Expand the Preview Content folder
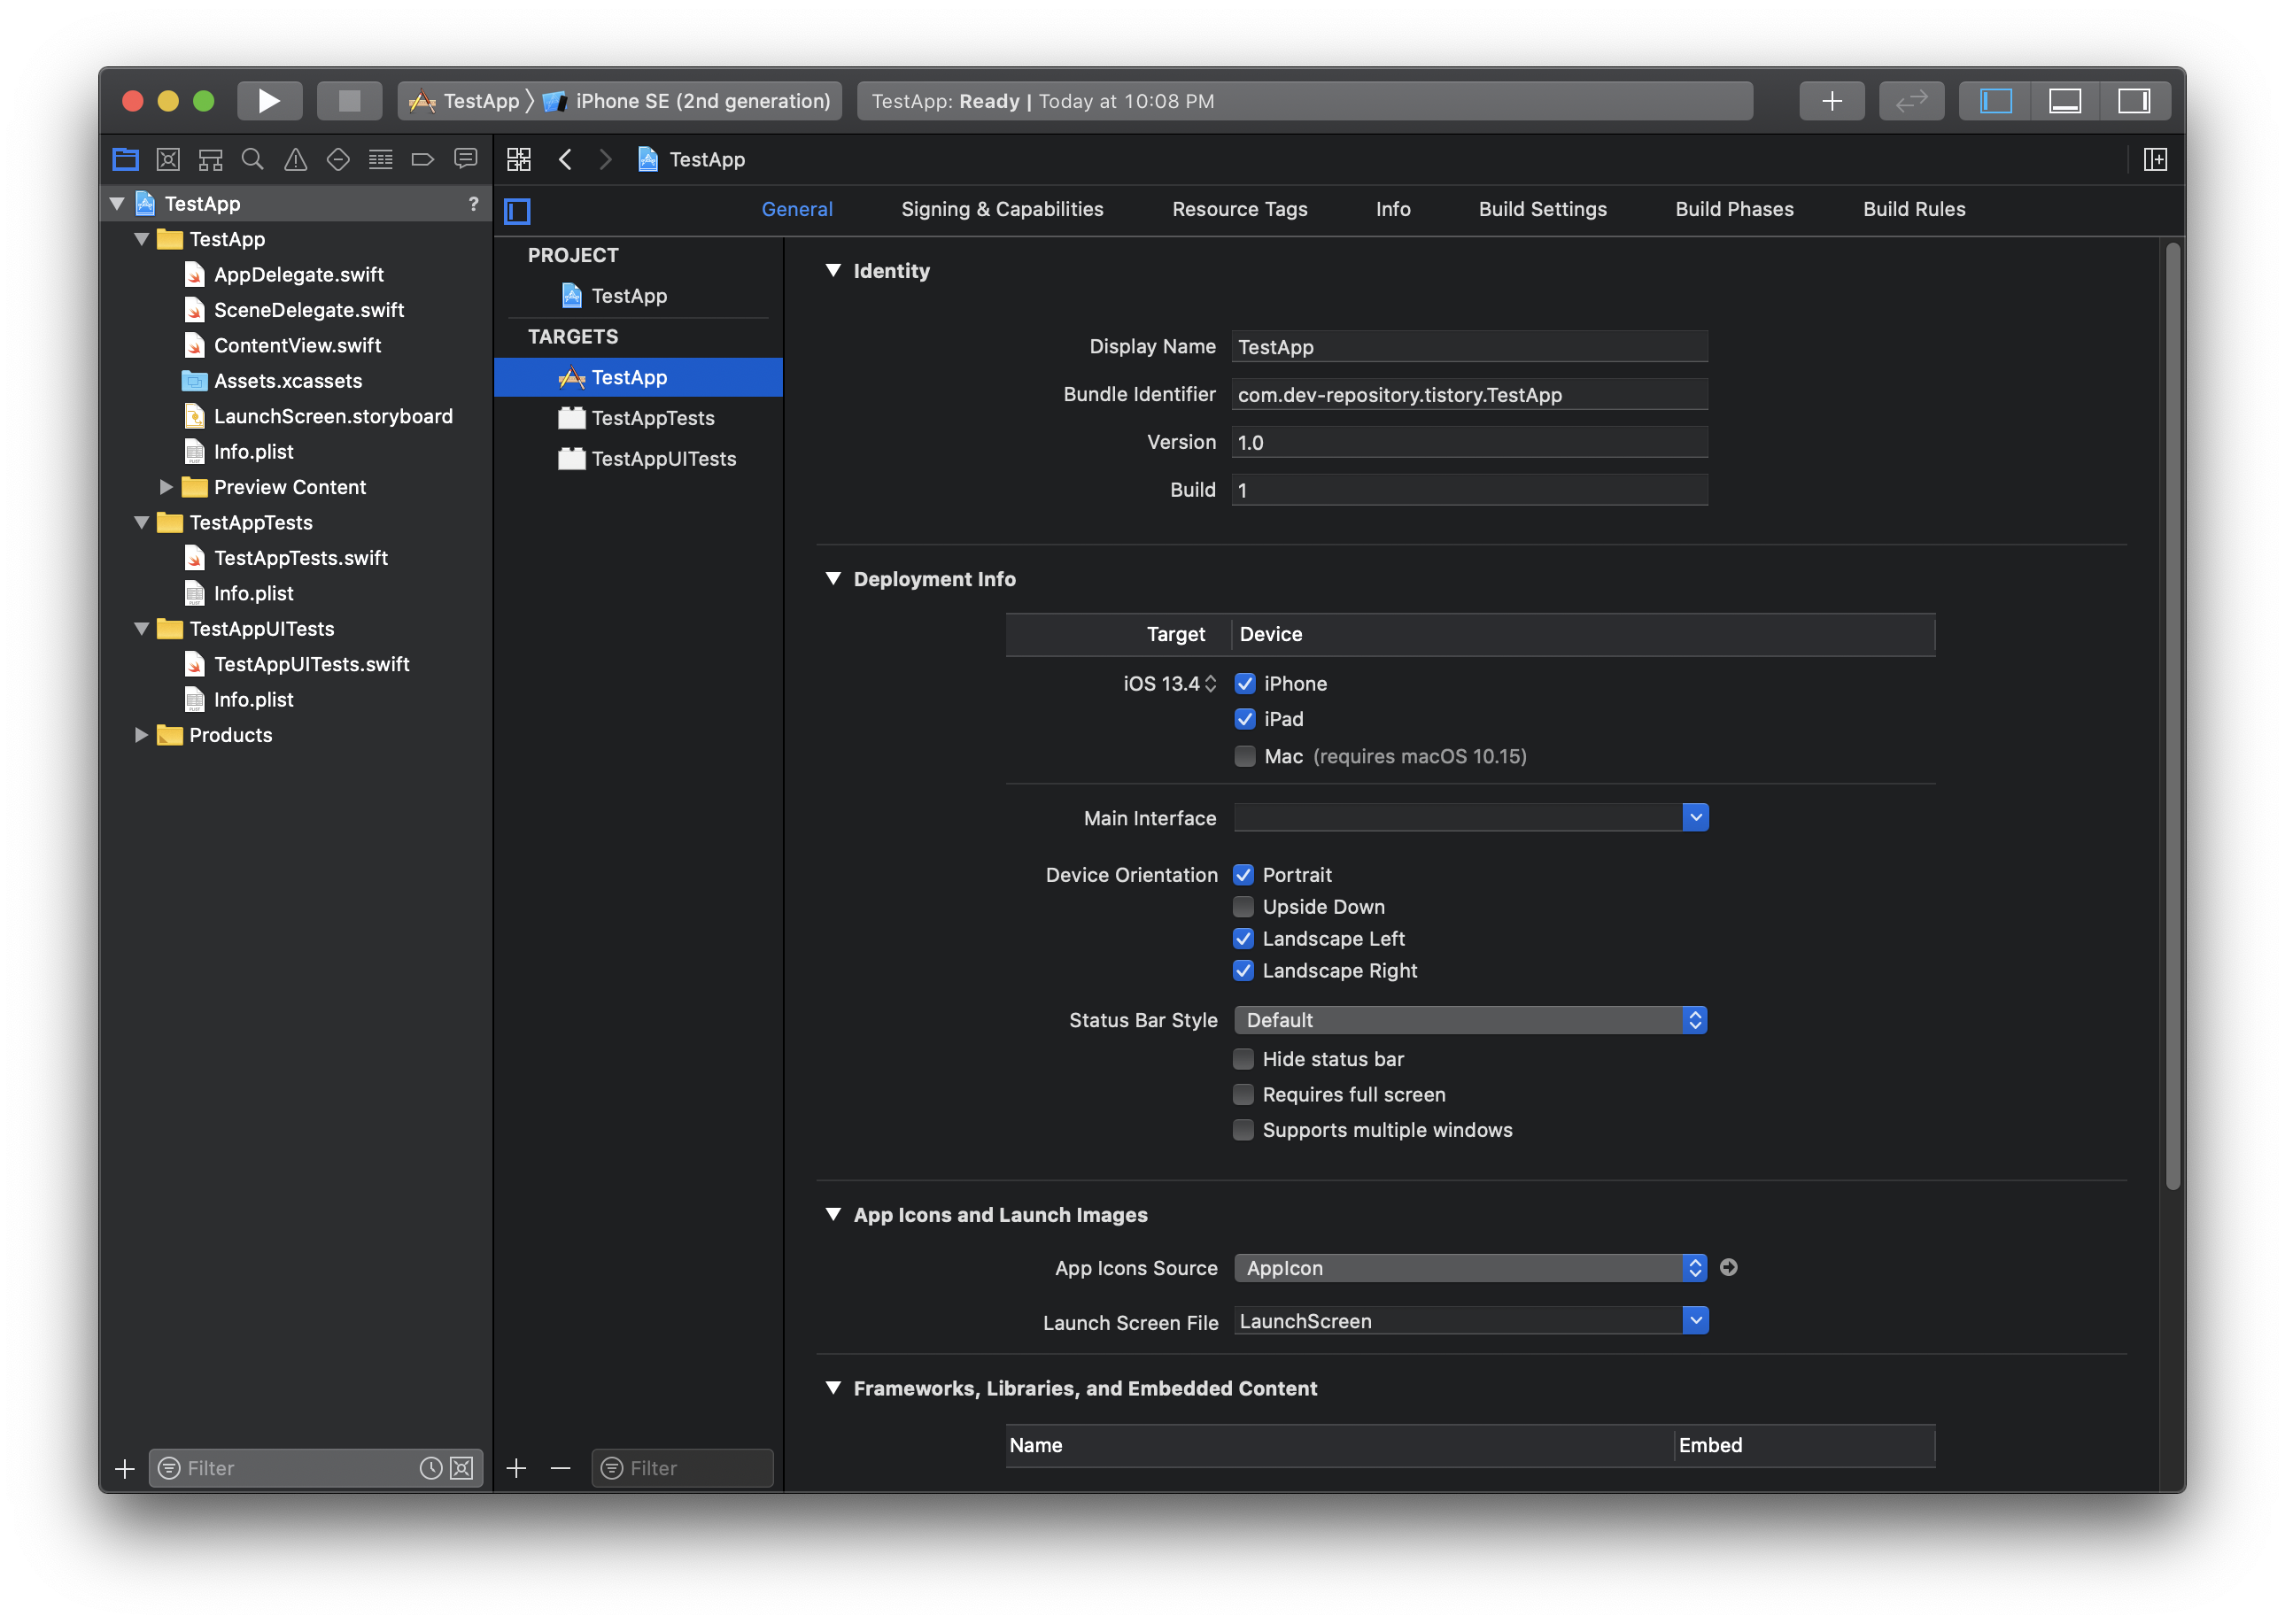Viewport: 2285px width, 1624px height. (x=166, y=487)
